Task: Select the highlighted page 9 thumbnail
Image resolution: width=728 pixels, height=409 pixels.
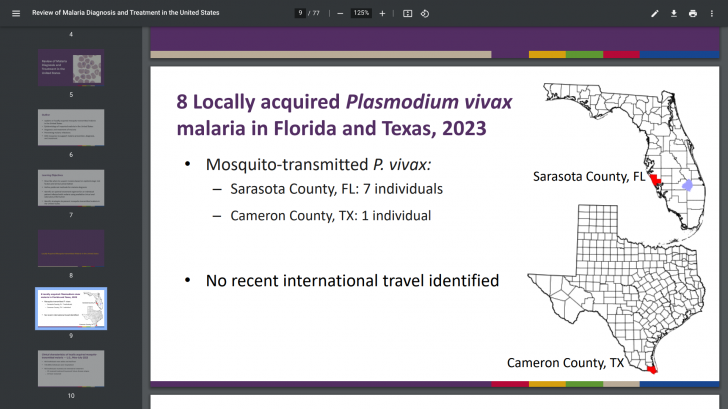Action: pyautogui.click(x=71, y=308)
